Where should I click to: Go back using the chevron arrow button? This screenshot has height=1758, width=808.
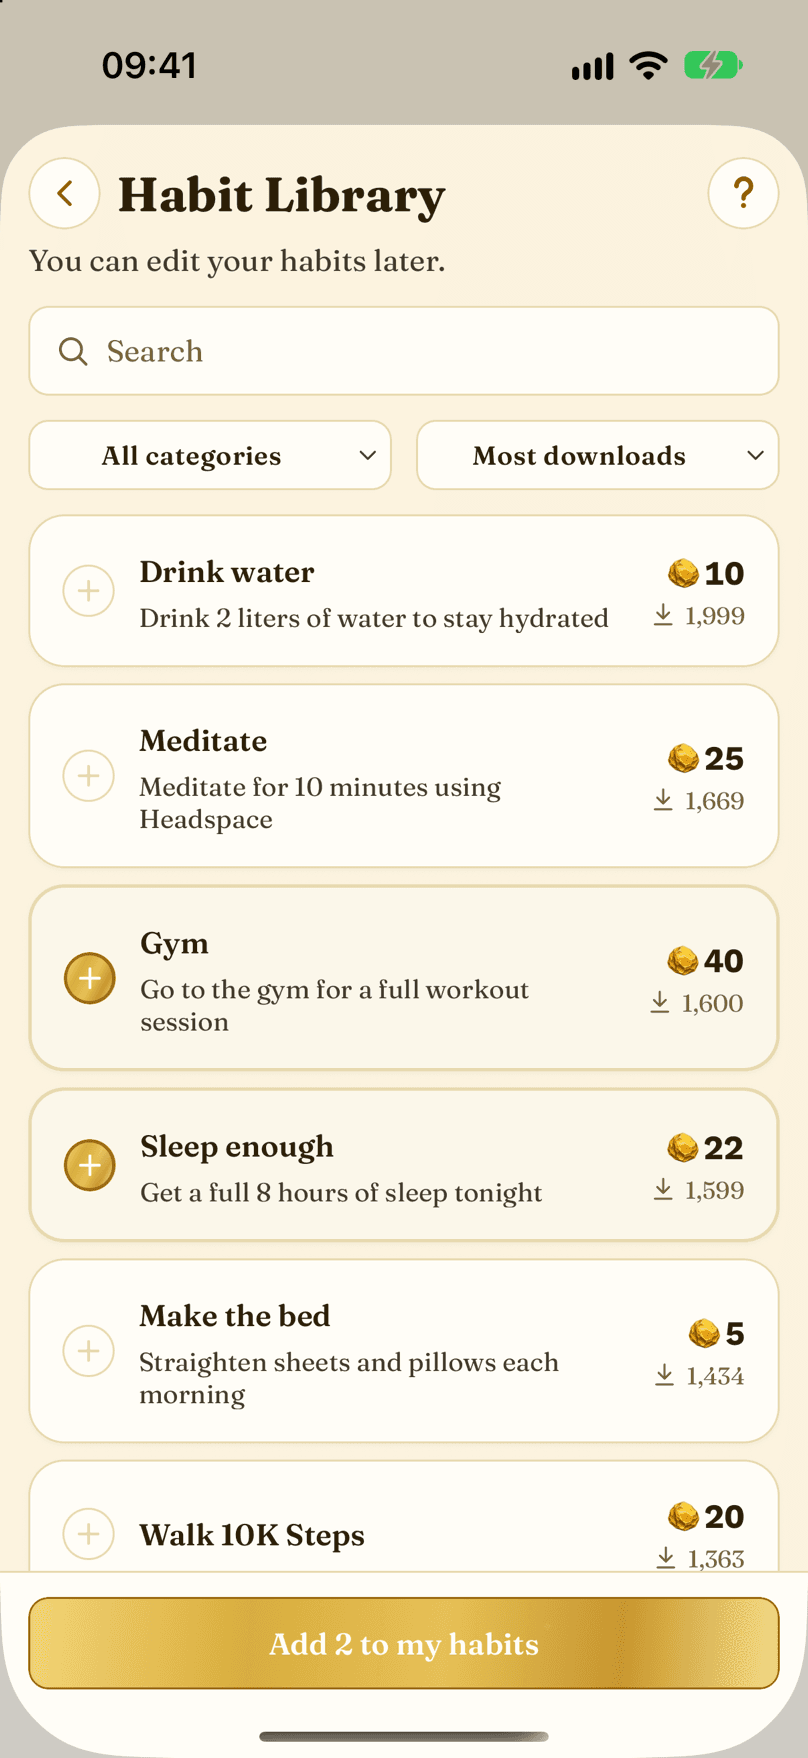(65, 193)
